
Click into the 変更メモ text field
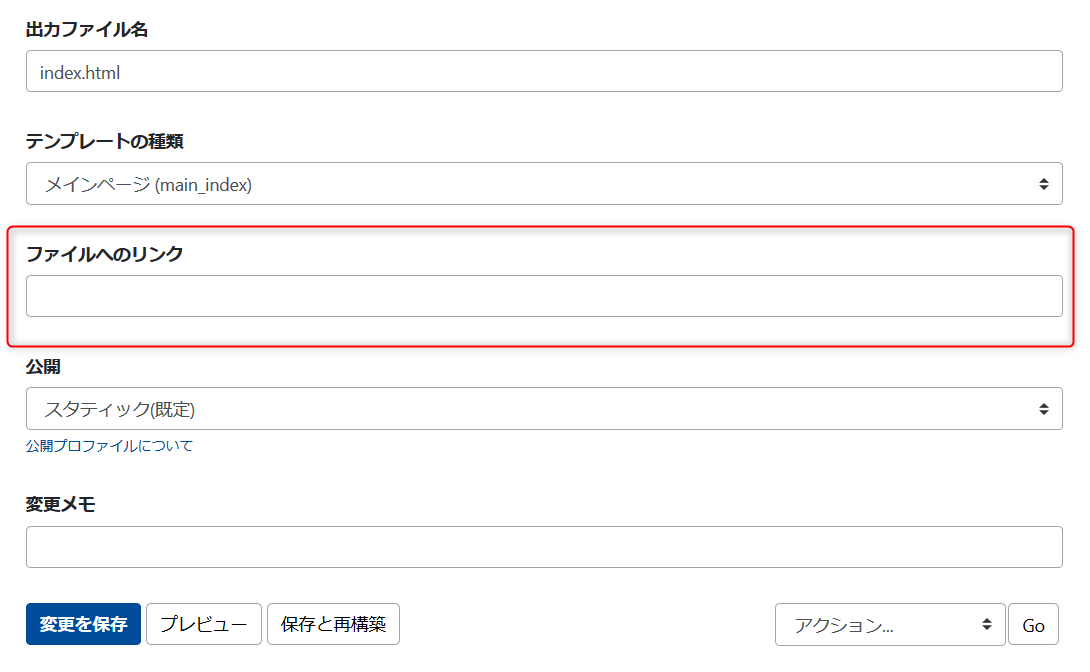(544, 547)
